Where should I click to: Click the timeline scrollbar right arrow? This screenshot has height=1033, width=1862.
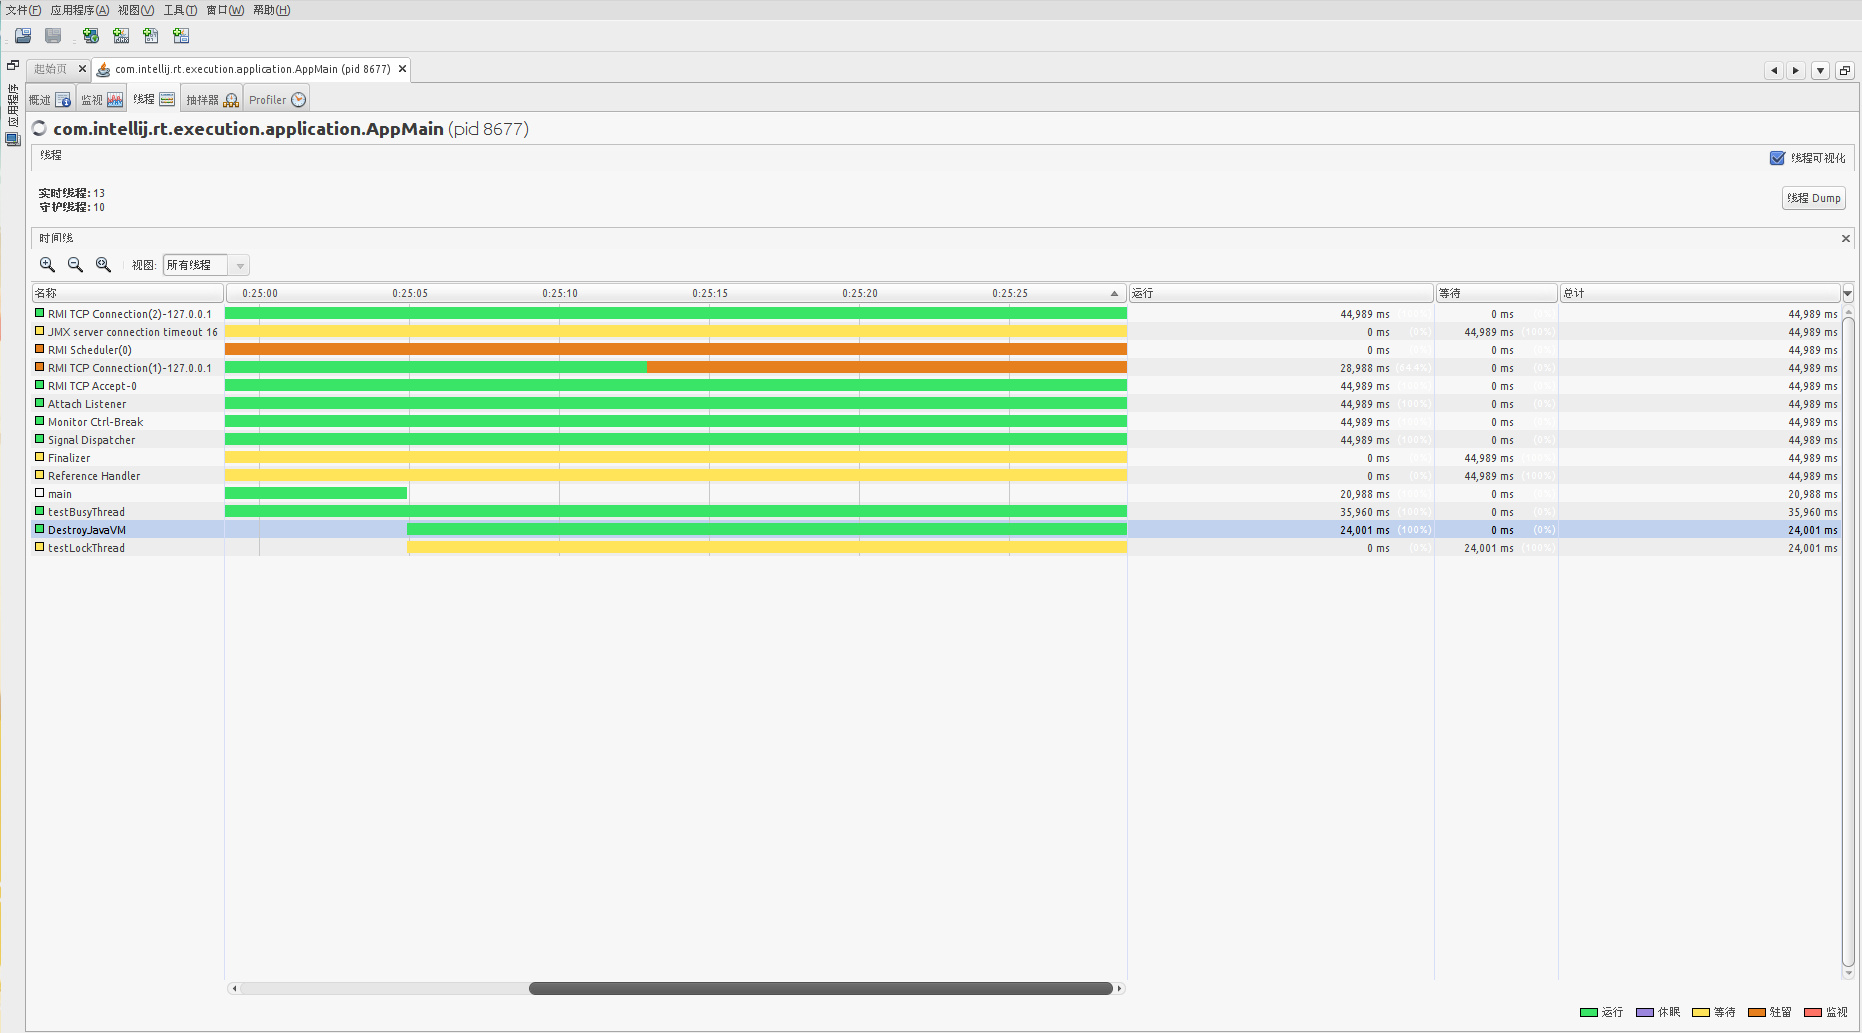coord(1120,988)
